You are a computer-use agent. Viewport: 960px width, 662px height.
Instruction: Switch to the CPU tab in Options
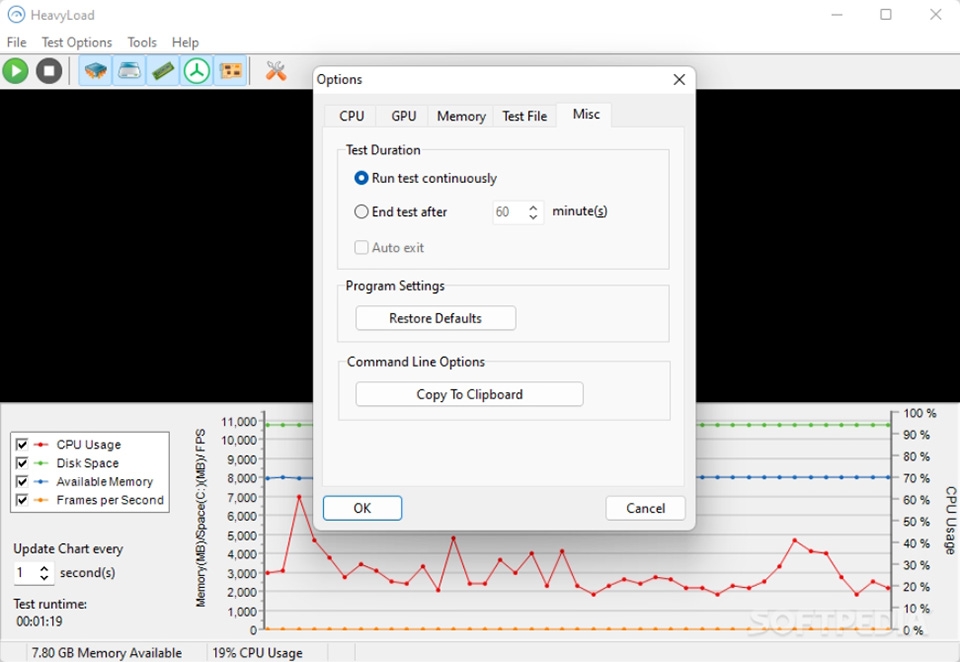[x=351, y=116]
